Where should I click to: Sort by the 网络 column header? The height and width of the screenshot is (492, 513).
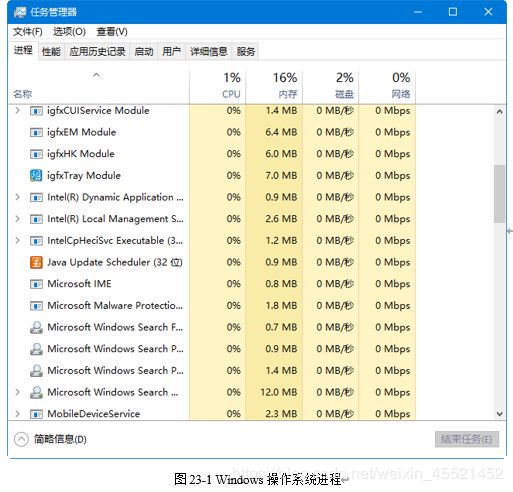(x=387, y=86)
